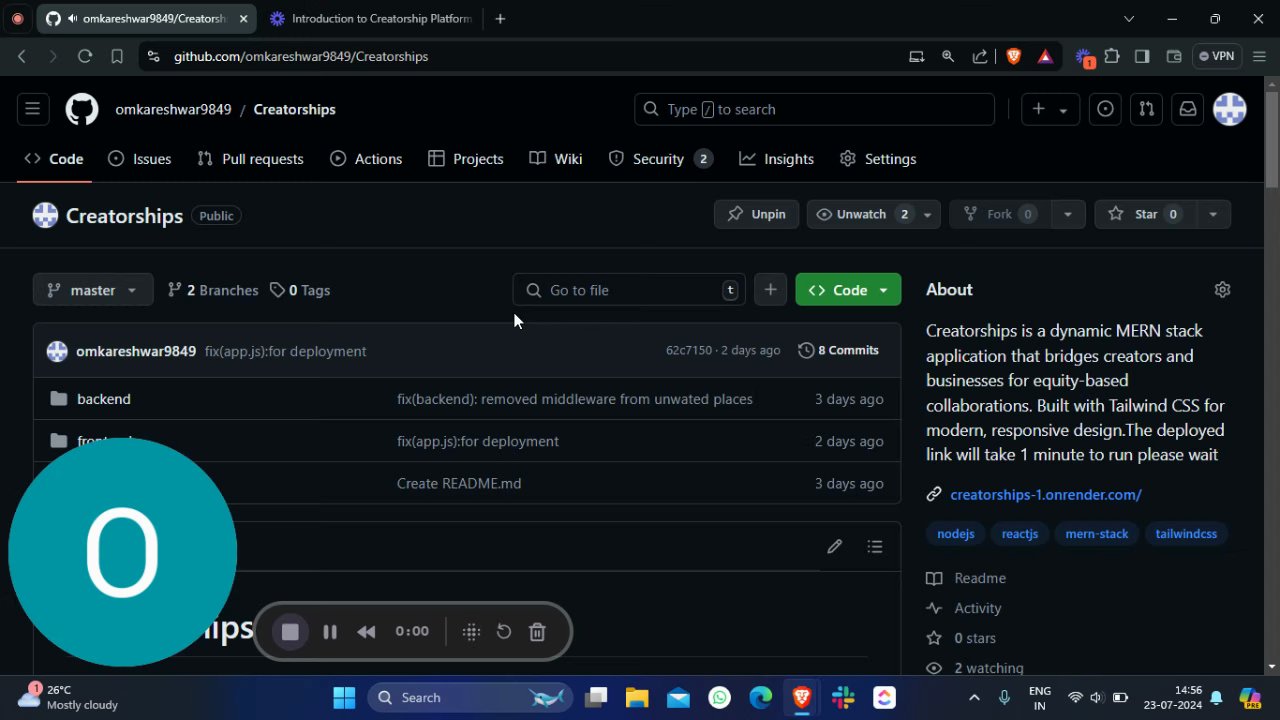Viewport: 1280px width, 720px height.
Task: Open the user avatar menu in header
Action: pos(1230,109)
